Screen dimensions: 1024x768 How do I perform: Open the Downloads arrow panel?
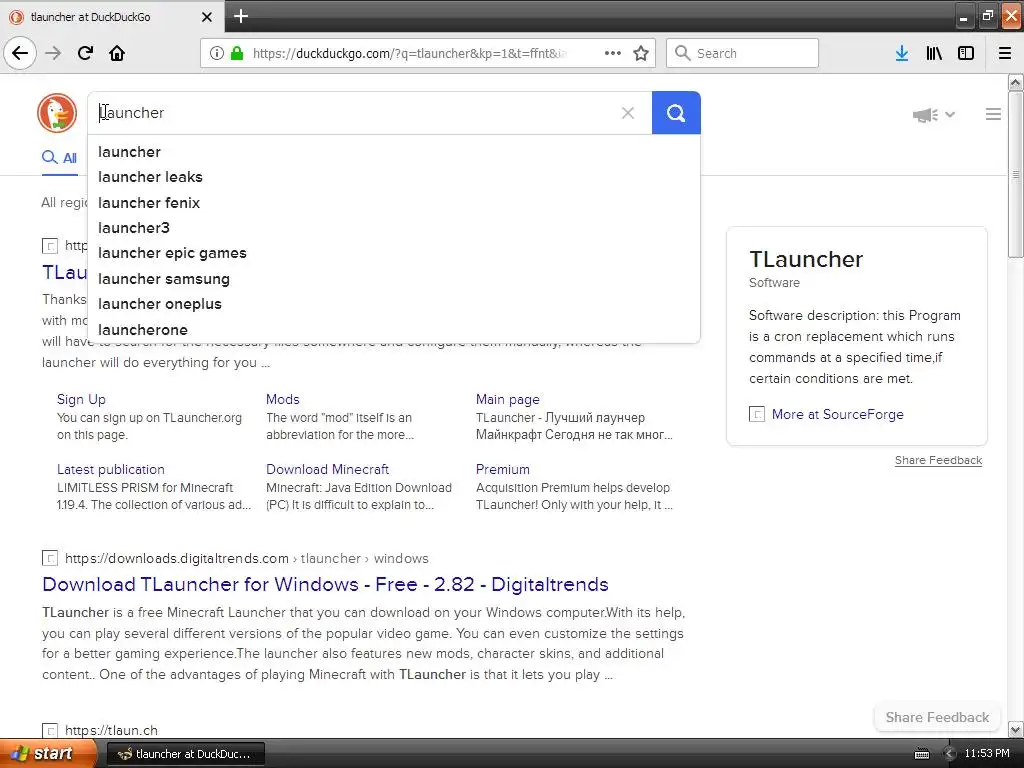[x=902, y=53]
